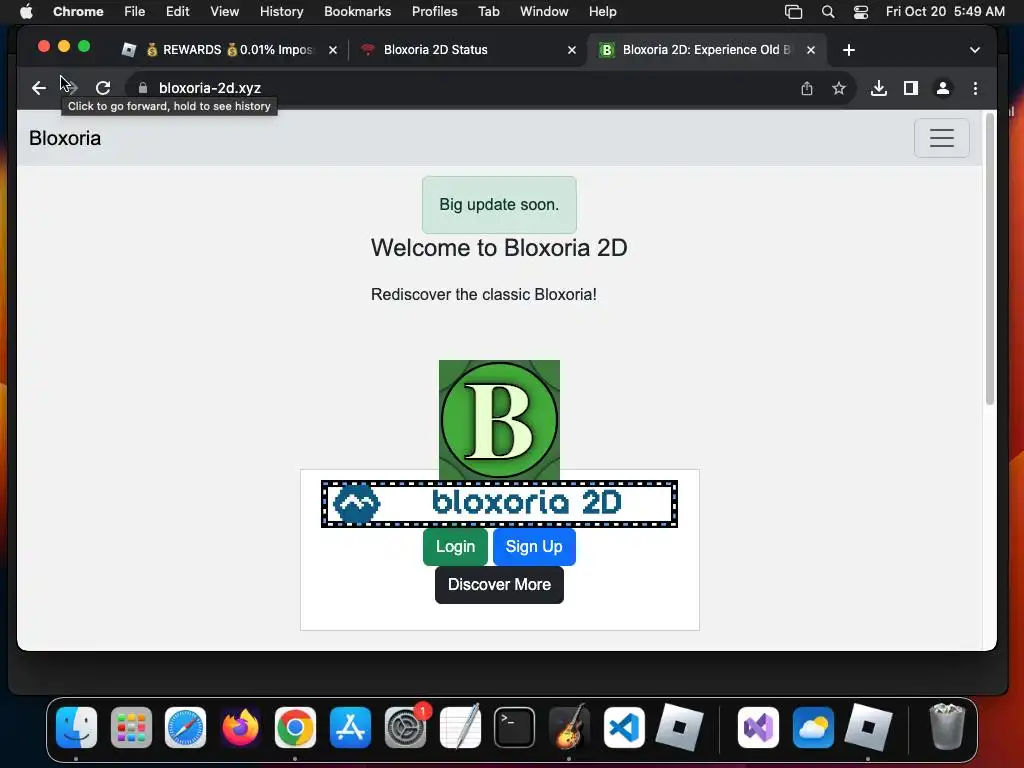Open purple Visual Studio in Dock
Image resolution: width=1024 pixels, height=768 pixels.
[x=758, y=728]
